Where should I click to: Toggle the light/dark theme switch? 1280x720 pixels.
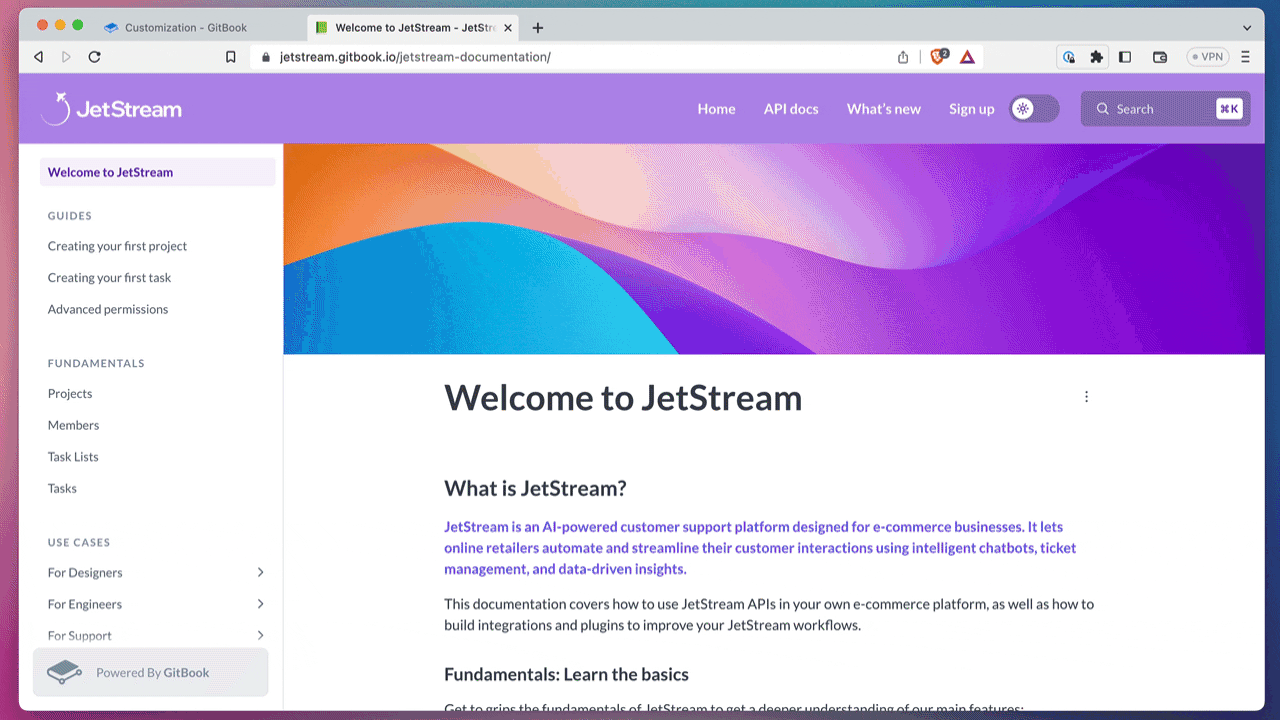pyautogui.click(x=1034, y=109)
